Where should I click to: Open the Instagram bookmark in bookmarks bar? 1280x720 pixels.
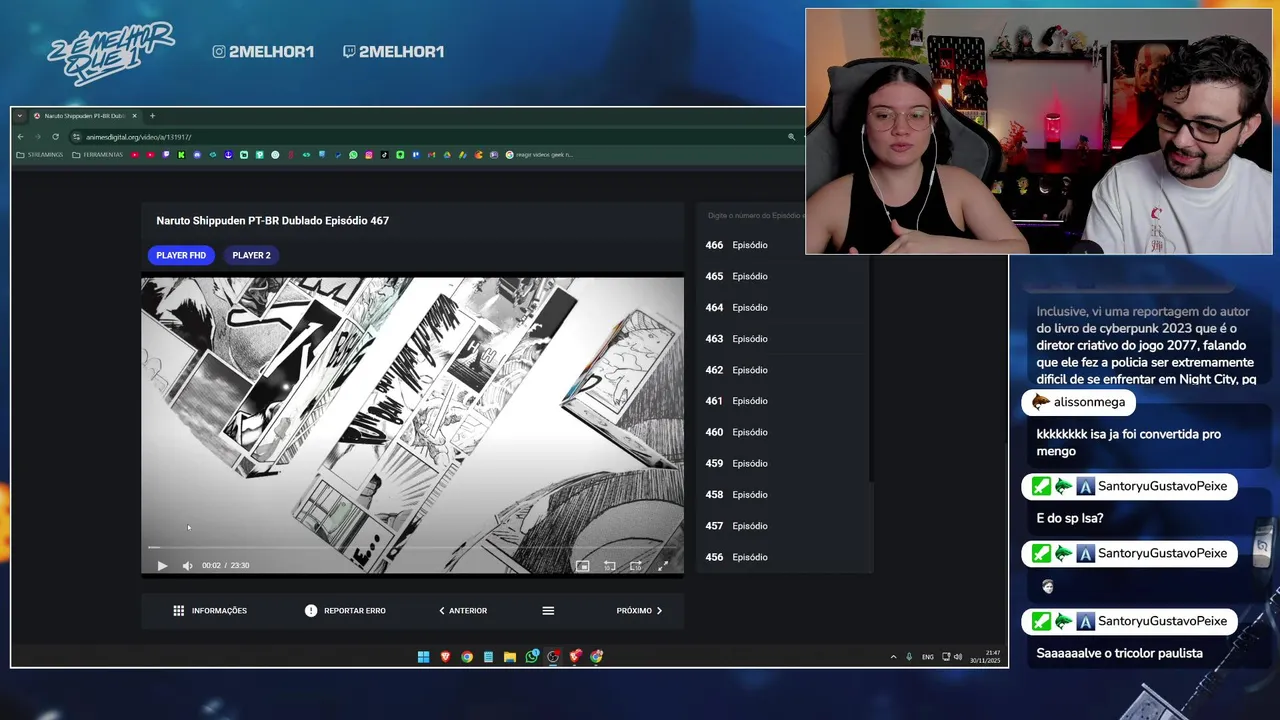click(369, 155)
